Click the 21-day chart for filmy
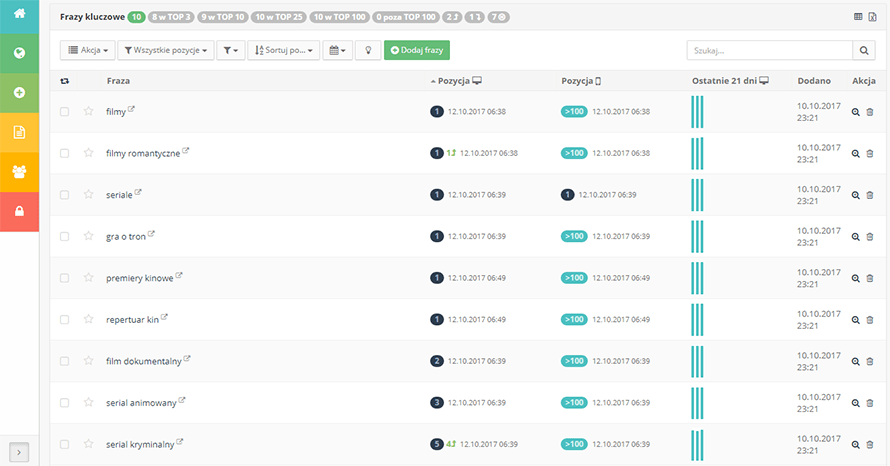This screenshot has width=890, height=466. tap(697, 112)
